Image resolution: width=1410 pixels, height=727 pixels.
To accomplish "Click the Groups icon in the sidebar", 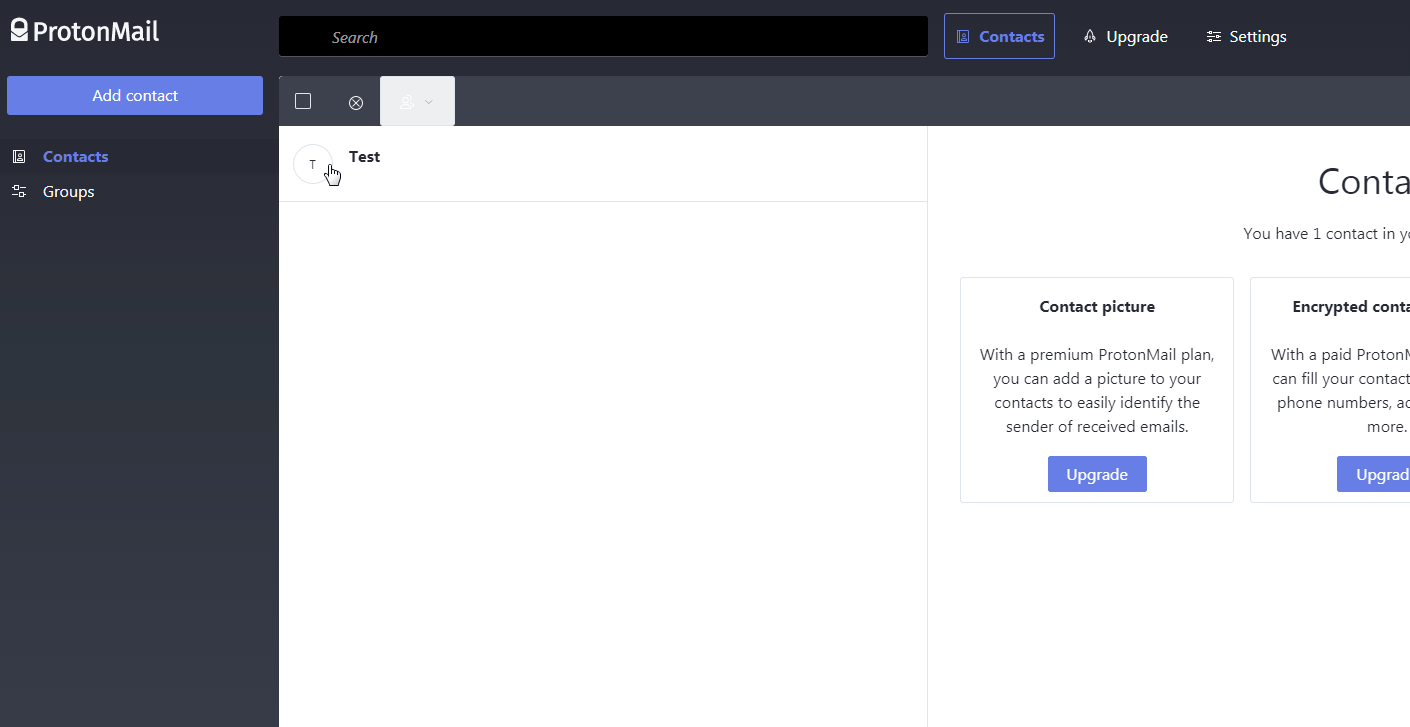I will point(20,191).
